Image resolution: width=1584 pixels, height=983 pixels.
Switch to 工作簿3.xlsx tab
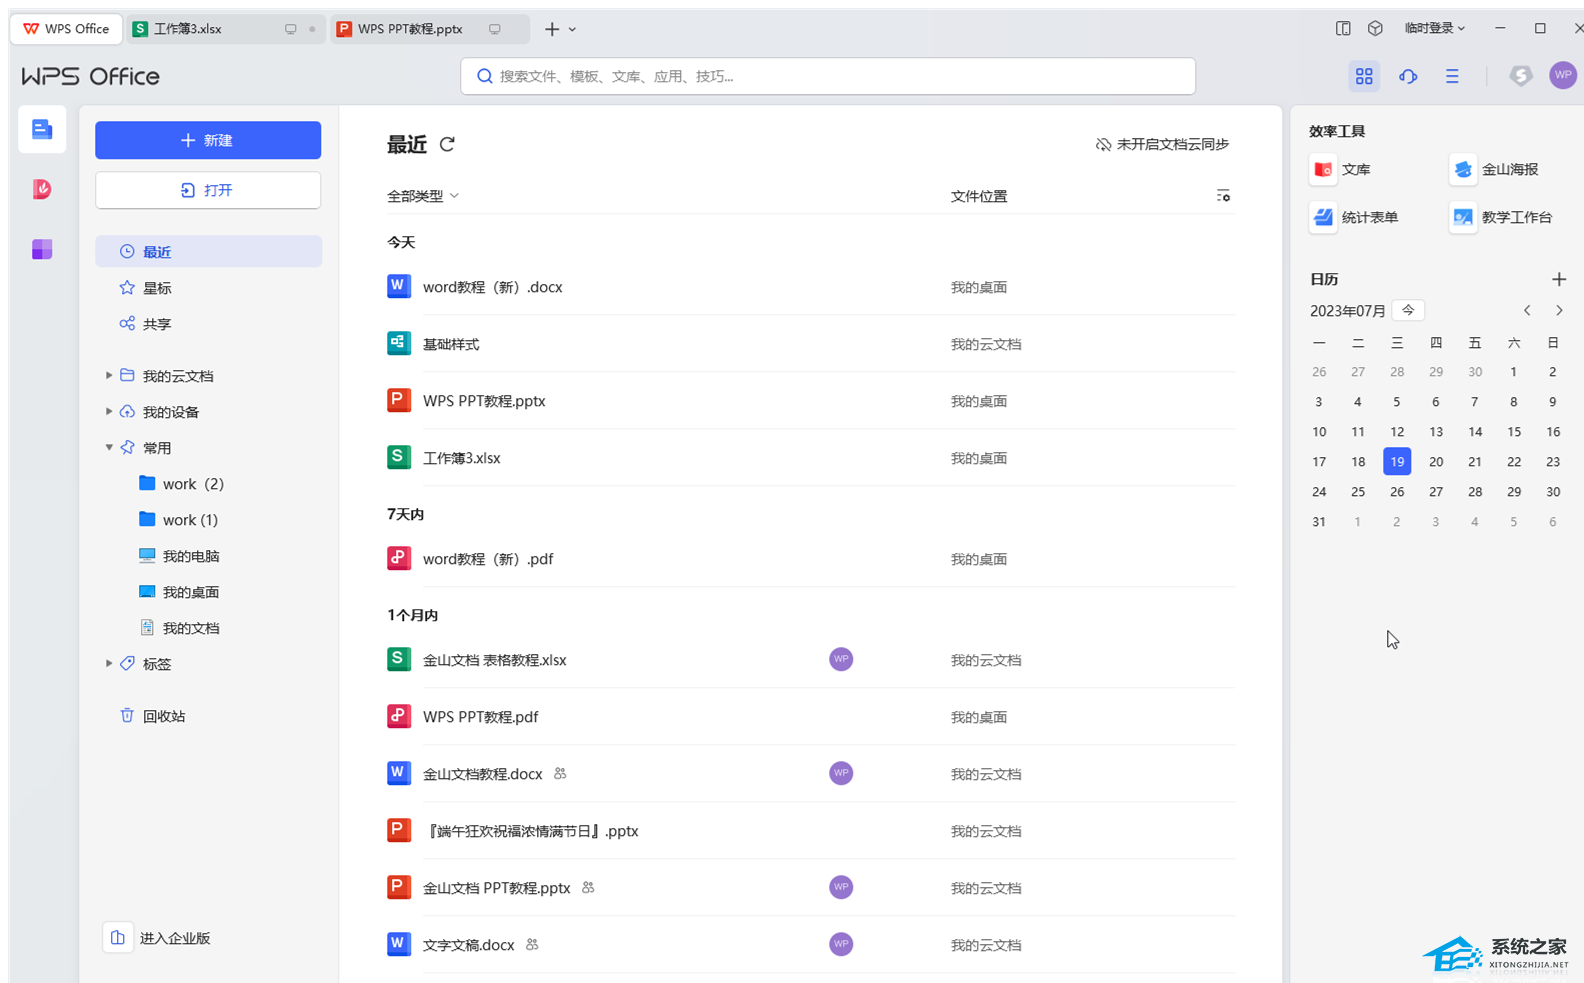(225, 29)
